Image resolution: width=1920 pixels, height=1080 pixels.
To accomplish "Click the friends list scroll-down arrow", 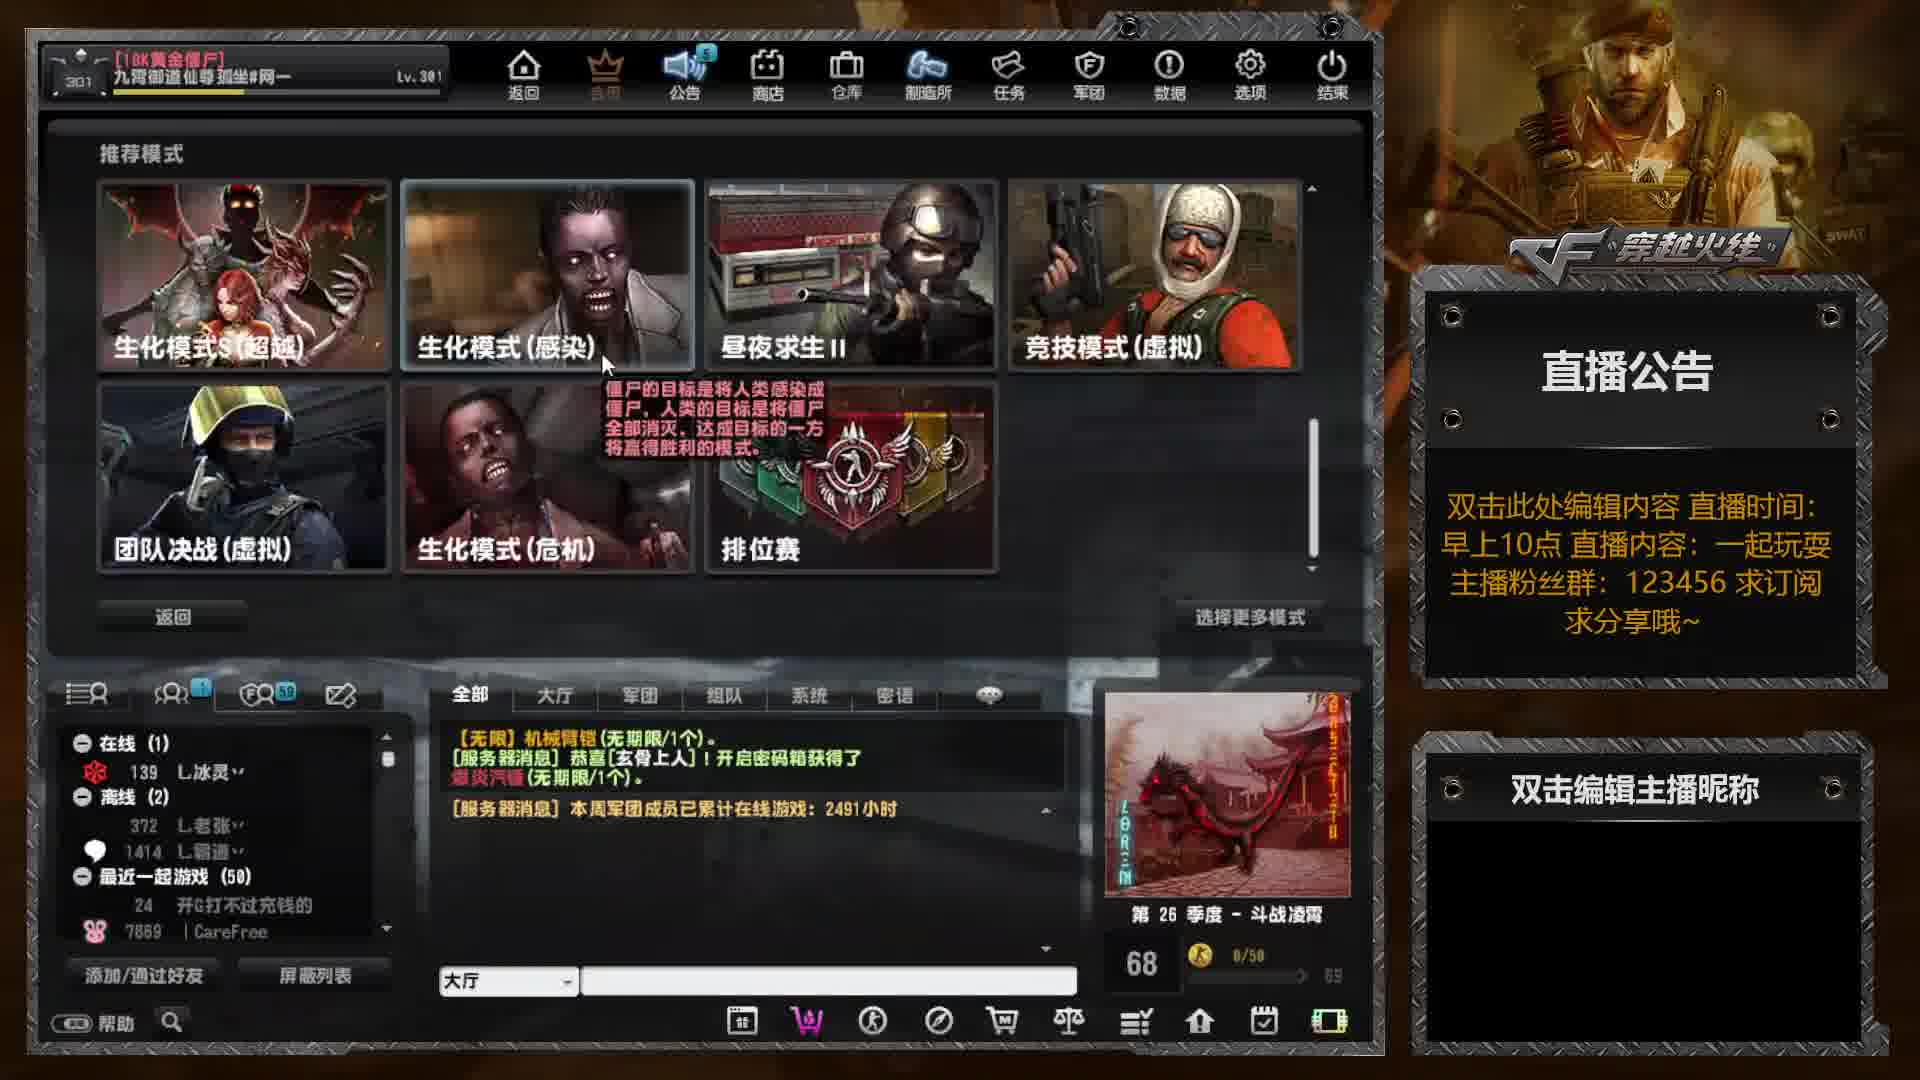I will [x=387, y=929].
